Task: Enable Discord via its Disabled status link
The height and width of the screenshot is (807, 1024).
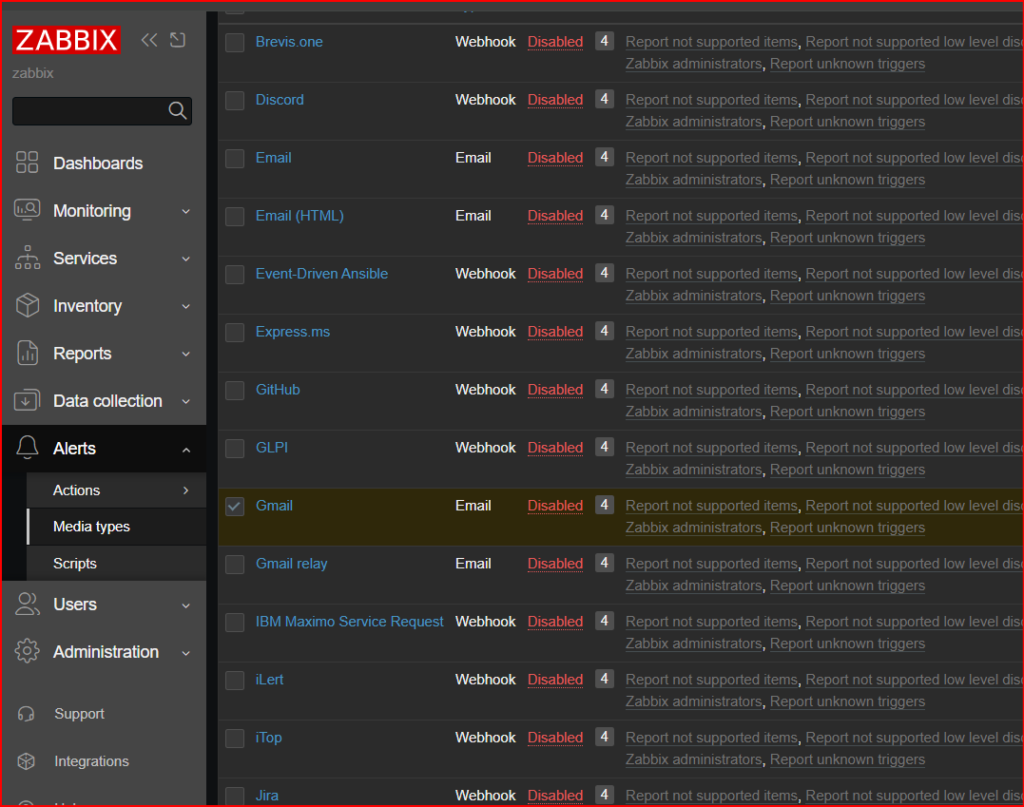Action: [x=555, y=100]
